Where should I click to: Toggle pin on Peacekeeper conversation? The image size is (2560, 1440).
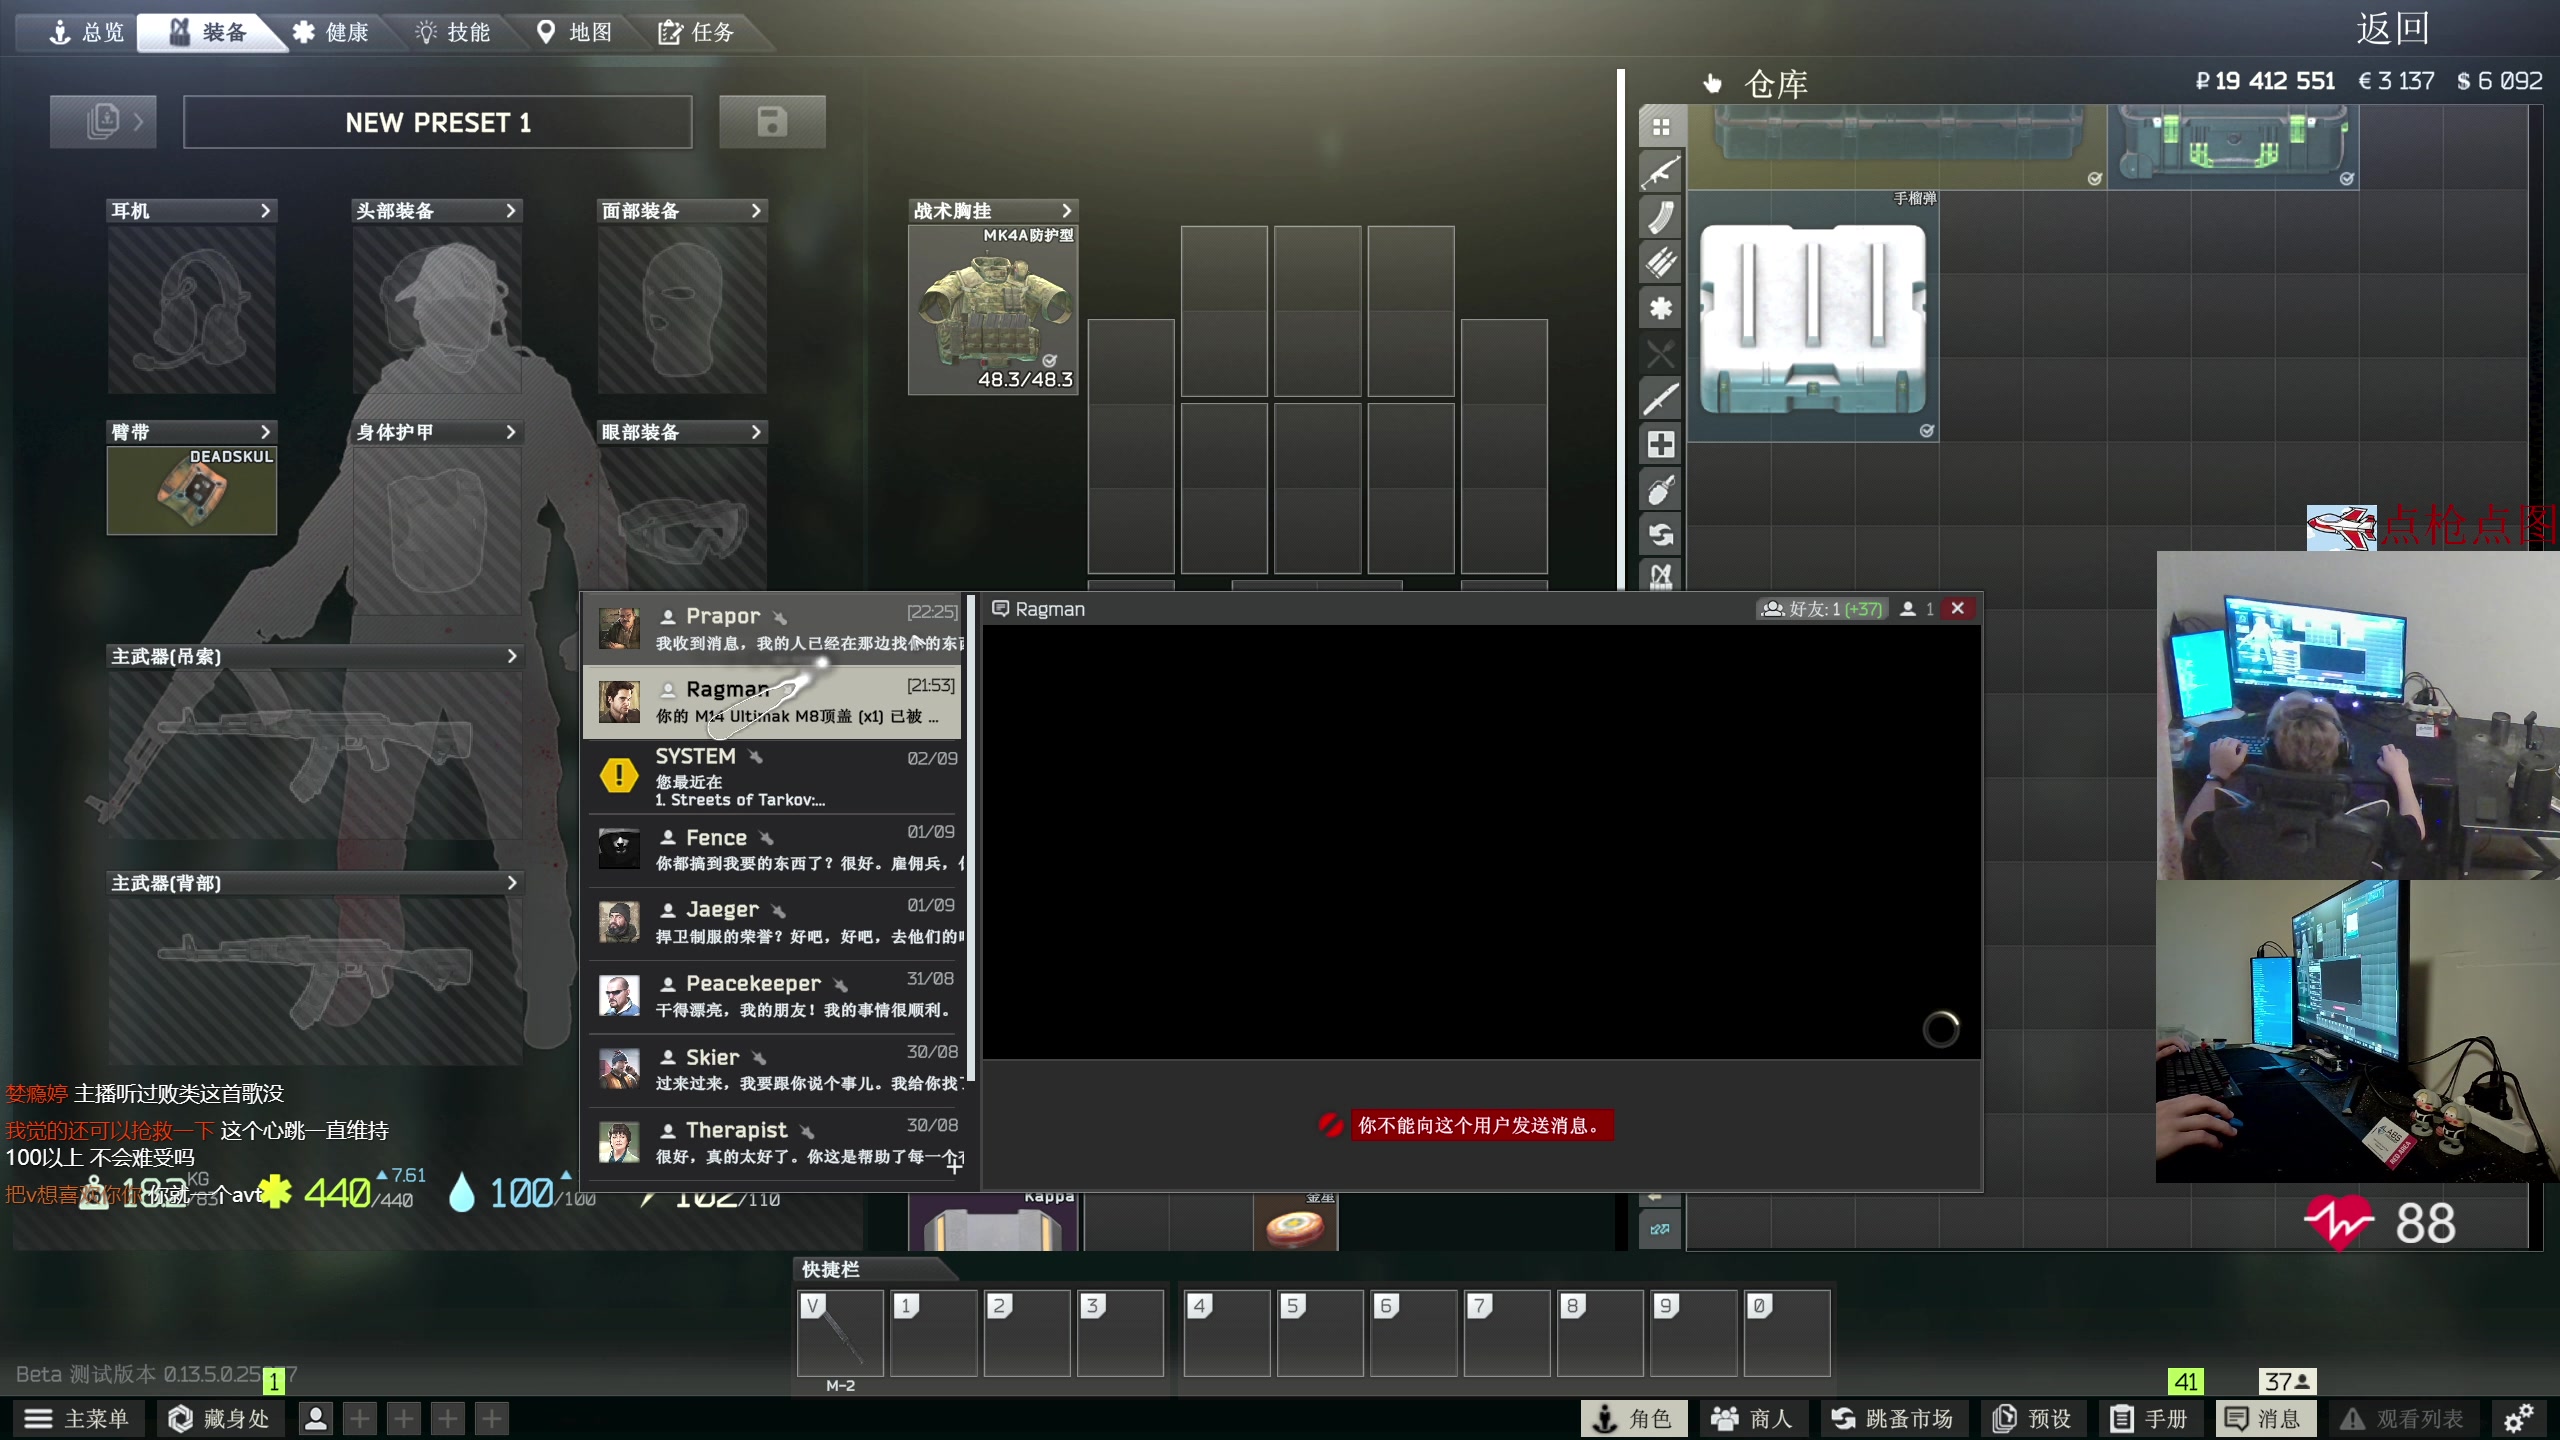(x=840, y=985)
